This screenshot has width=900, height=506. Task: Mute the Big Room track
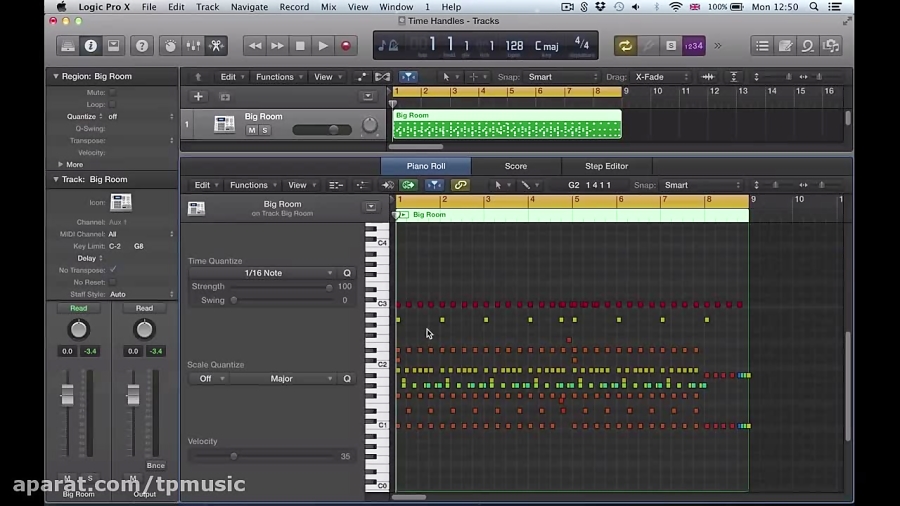tap(252, 130)
